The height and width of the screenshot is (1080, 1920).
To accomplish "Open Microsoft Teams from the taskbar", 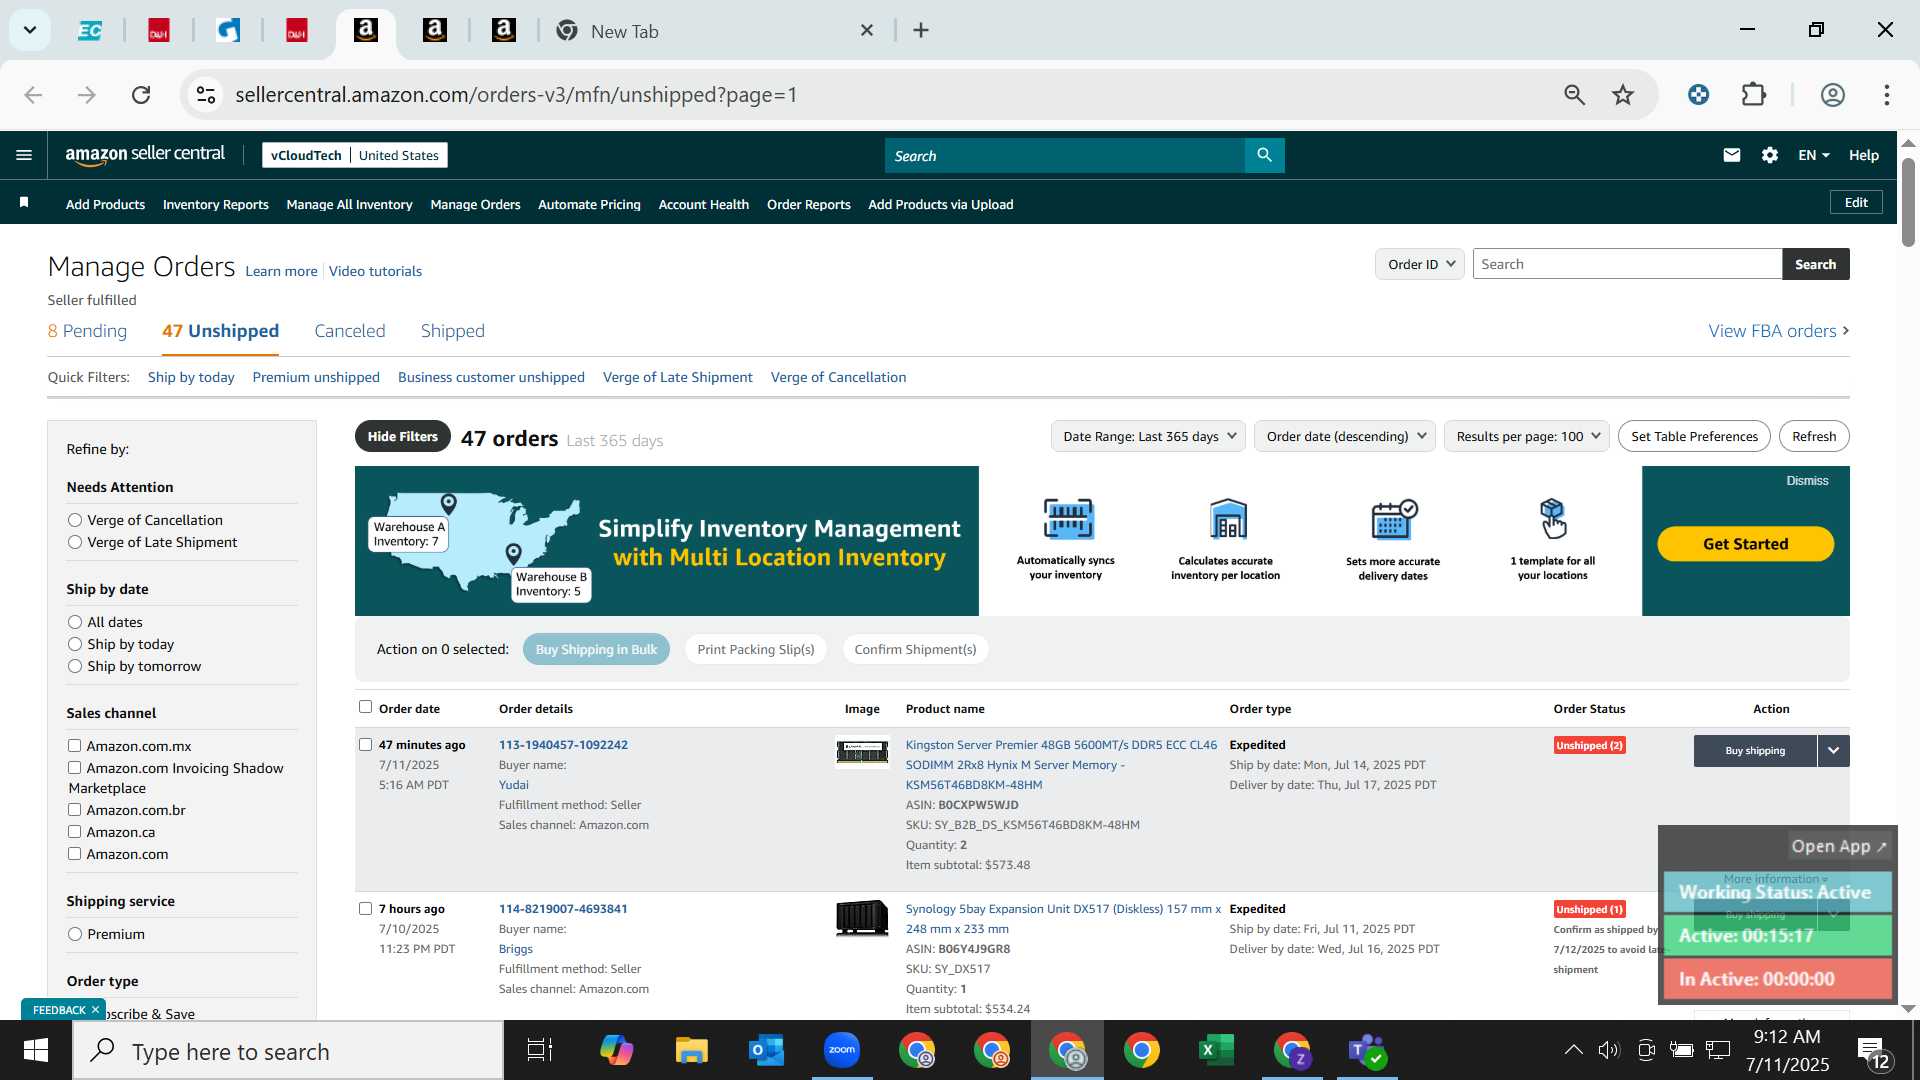I will click(1366, 1050).
